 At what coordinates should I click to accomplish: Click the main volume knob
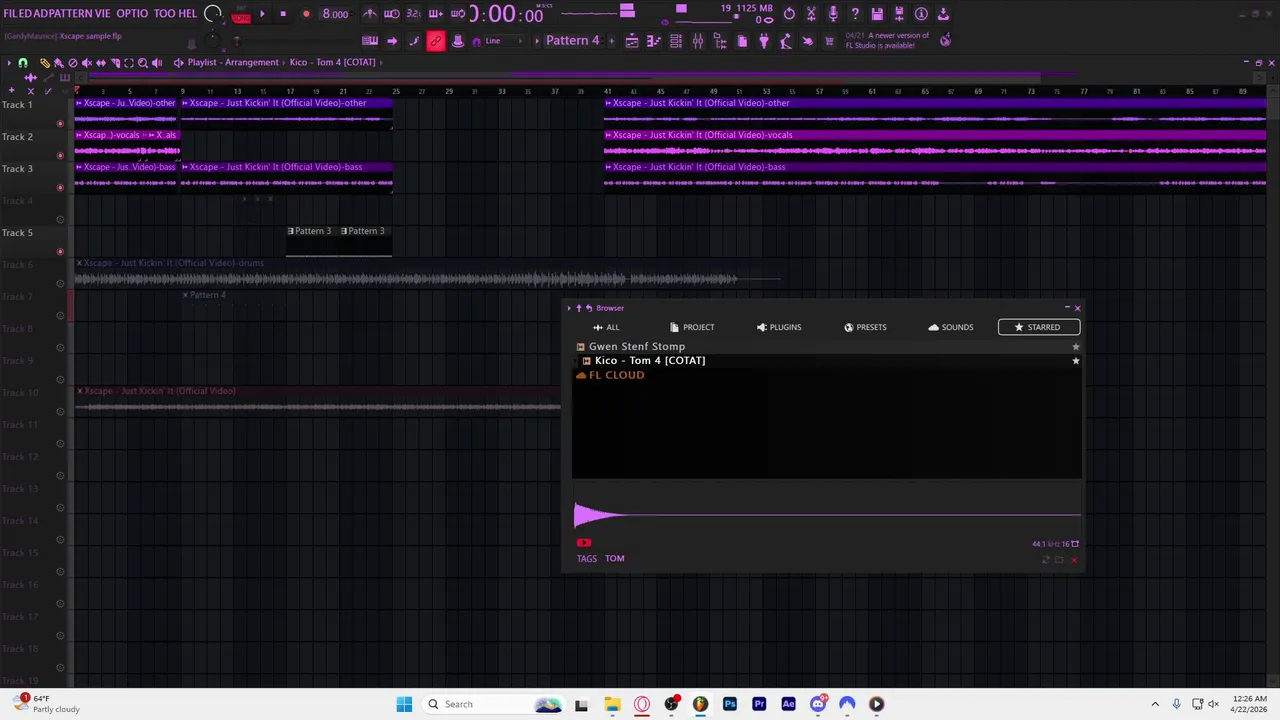tap(212, 14)
